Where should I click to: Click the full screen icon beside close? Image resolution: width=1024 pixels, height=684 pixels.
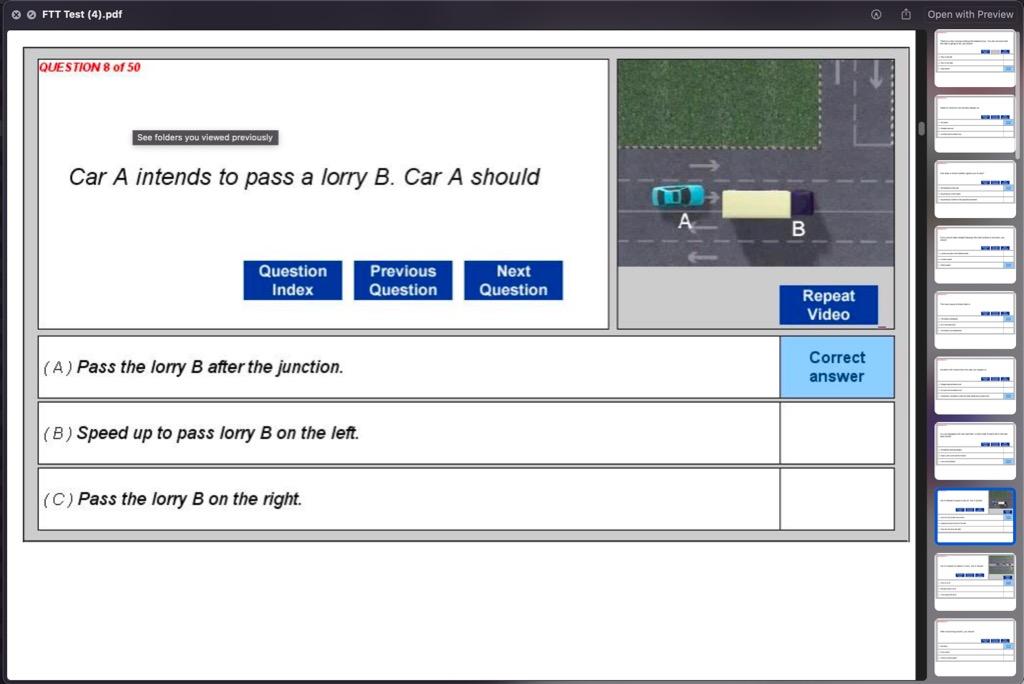click(x=31, y=14)
